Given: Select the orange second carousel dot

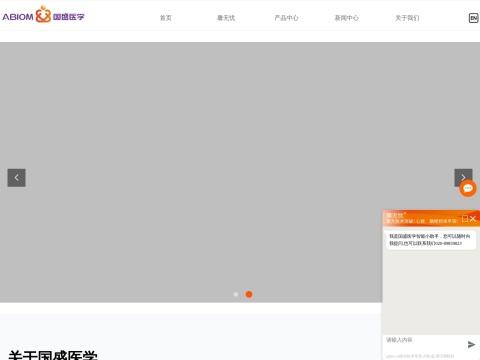Looking at the screenshot, I should click(249, 294).
